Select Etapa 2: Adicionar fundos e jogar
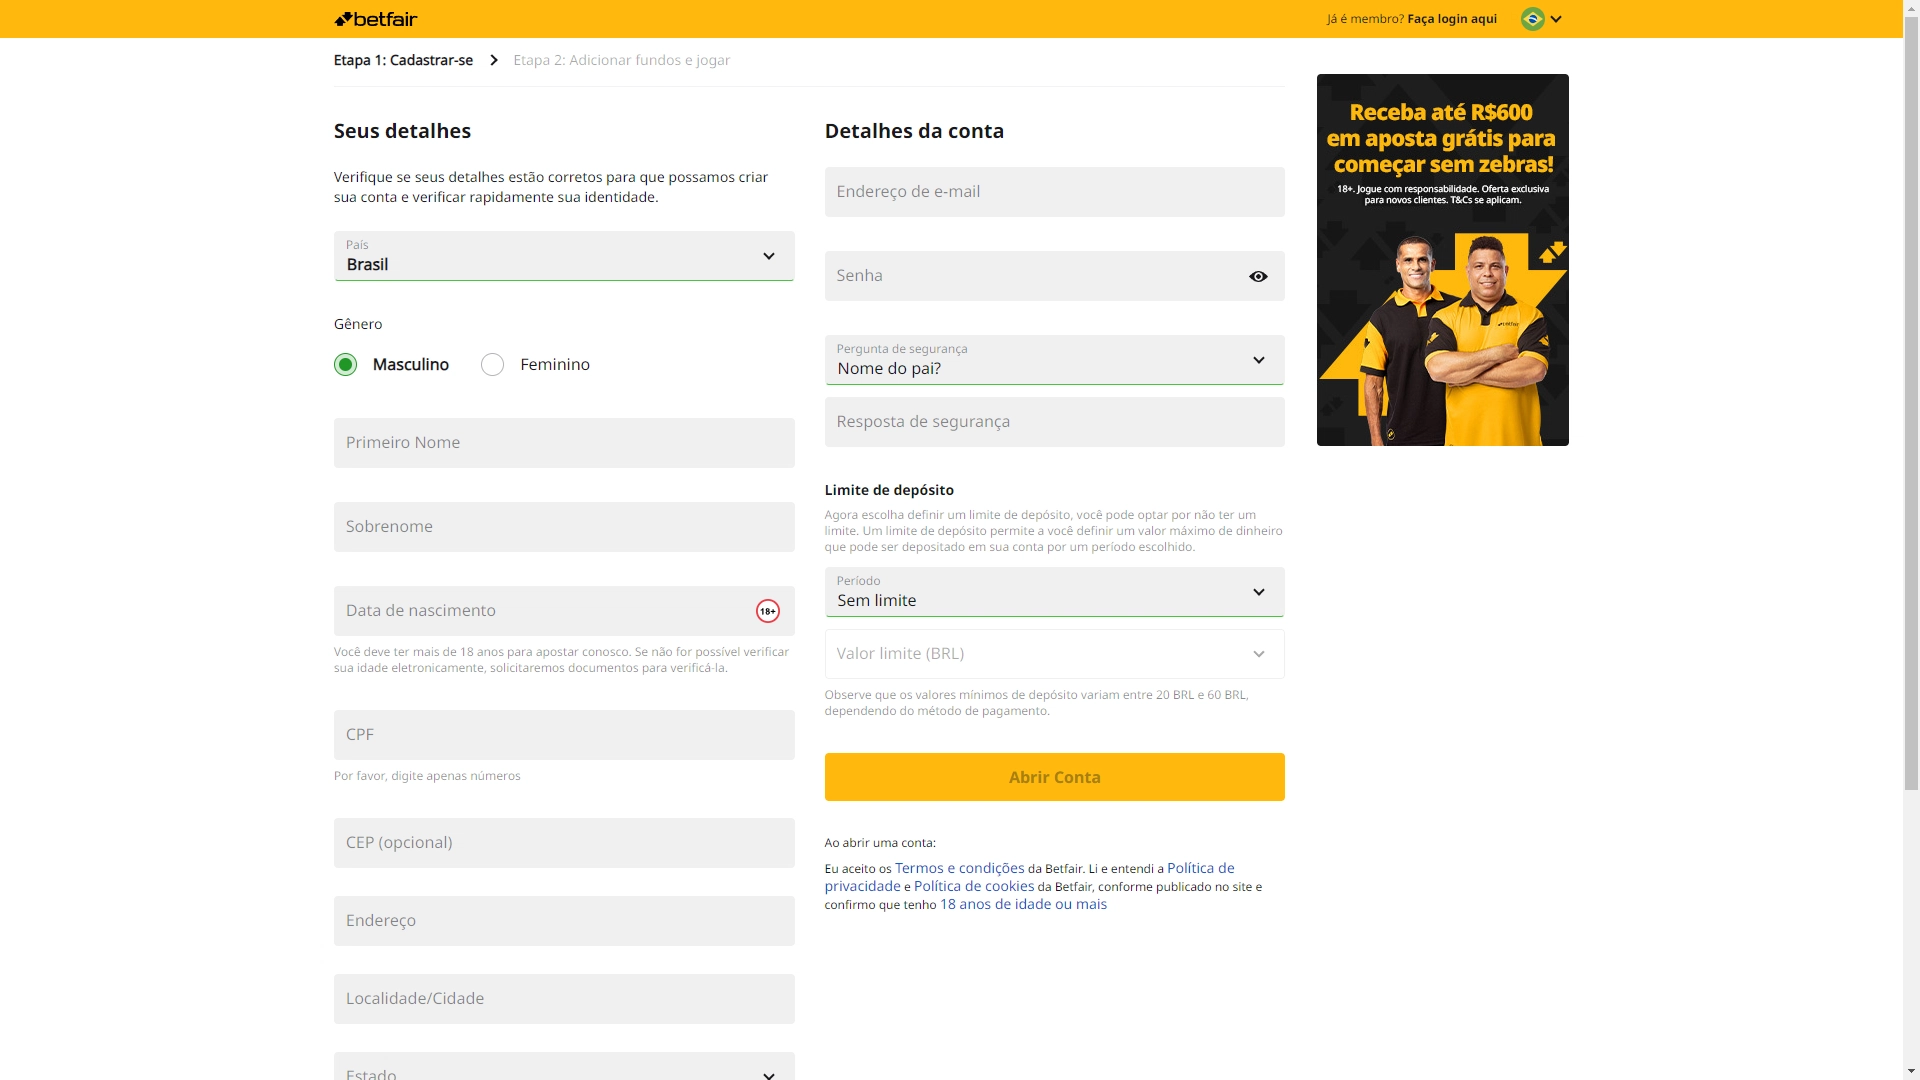1920x1080 pixels. click(621, 60)
